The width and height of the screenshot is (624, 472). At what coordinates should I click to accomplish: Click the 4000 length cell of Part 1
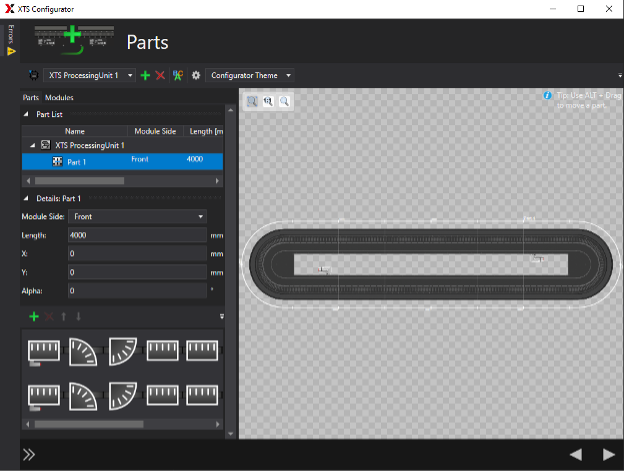click(x=195, y=159)
